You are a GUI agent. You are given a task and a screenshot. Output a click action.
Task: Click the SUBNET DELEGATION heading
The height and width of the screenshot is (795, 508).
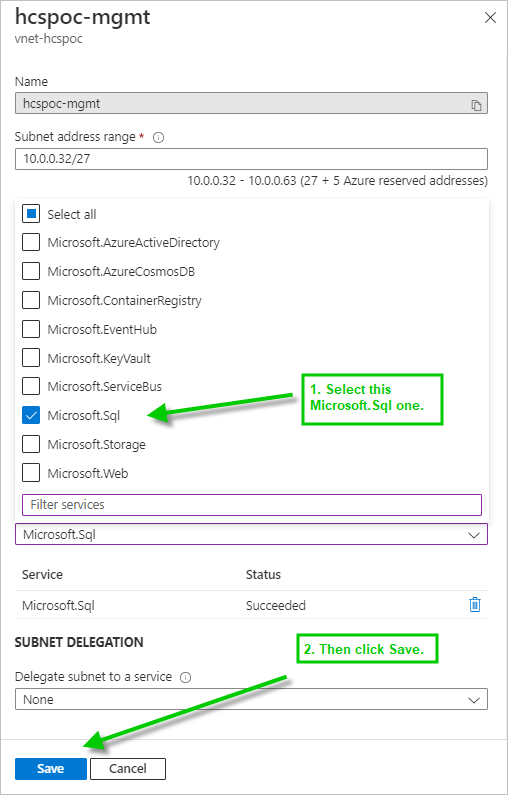[x=79, y=642]
